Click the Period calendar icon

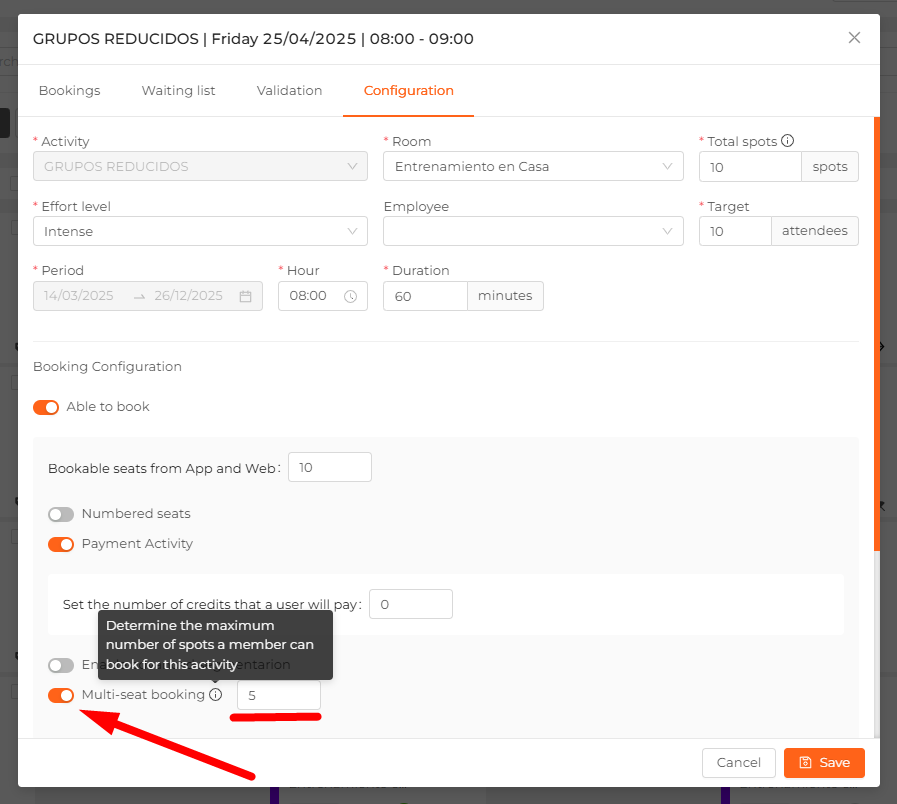[245, 296]
